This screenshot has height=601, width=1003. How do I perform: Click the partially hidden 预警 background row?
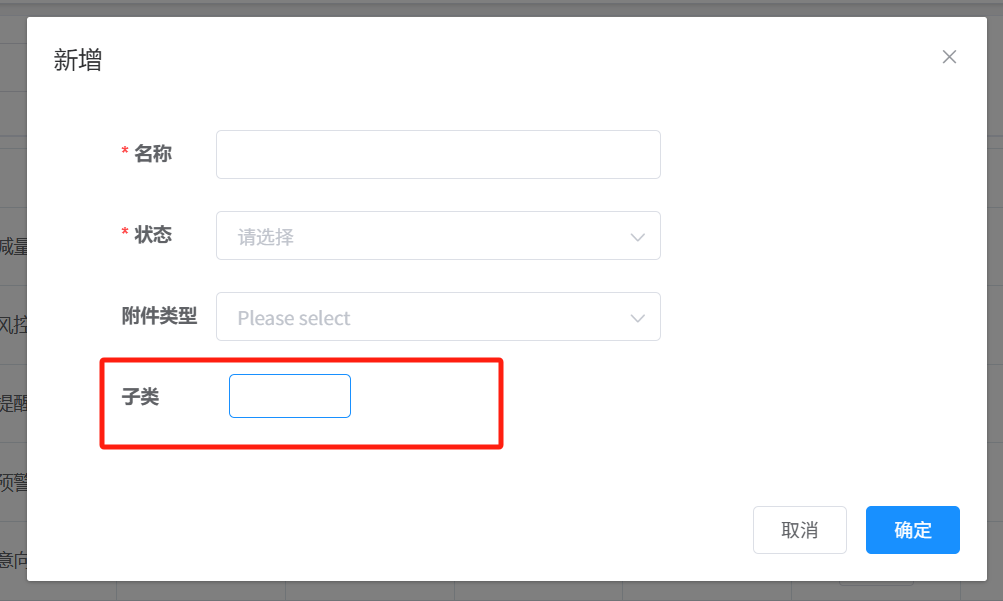(13, 483)
